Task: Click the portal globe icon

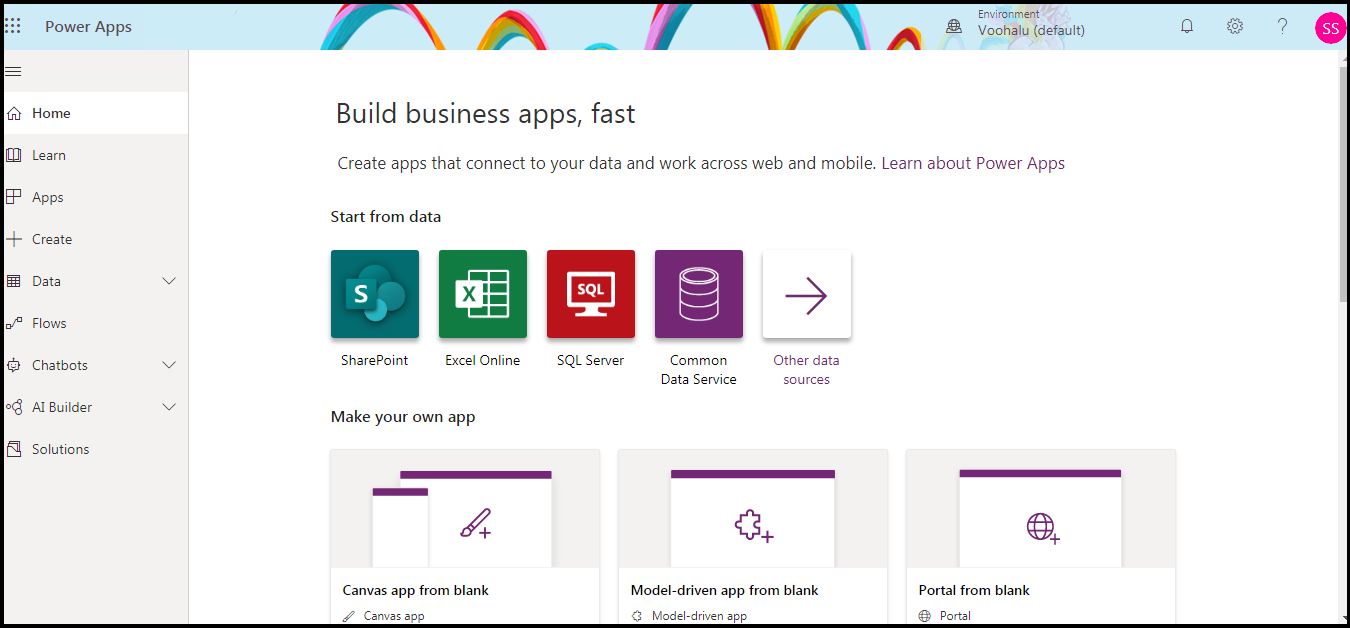Action: click(x=1043, y=527)
